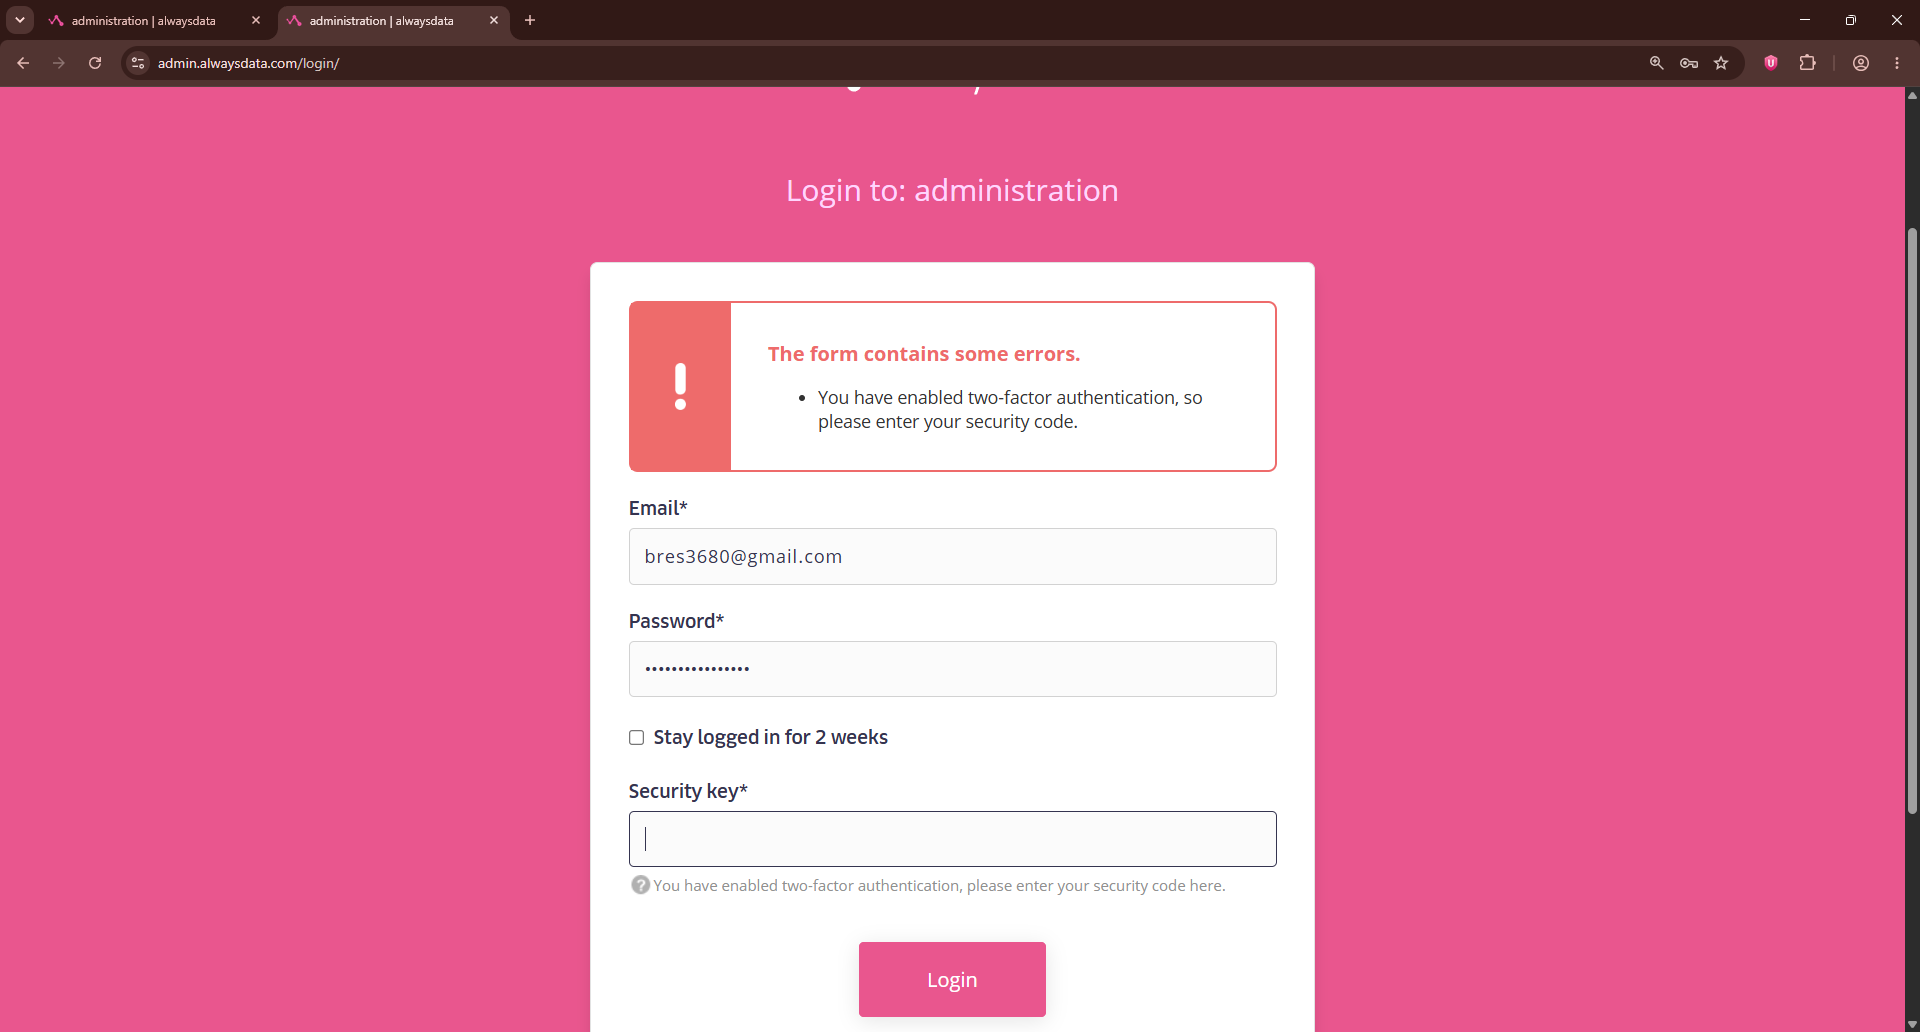Open the zoom magnifier icon in address bar

[x=1657, y=63]
